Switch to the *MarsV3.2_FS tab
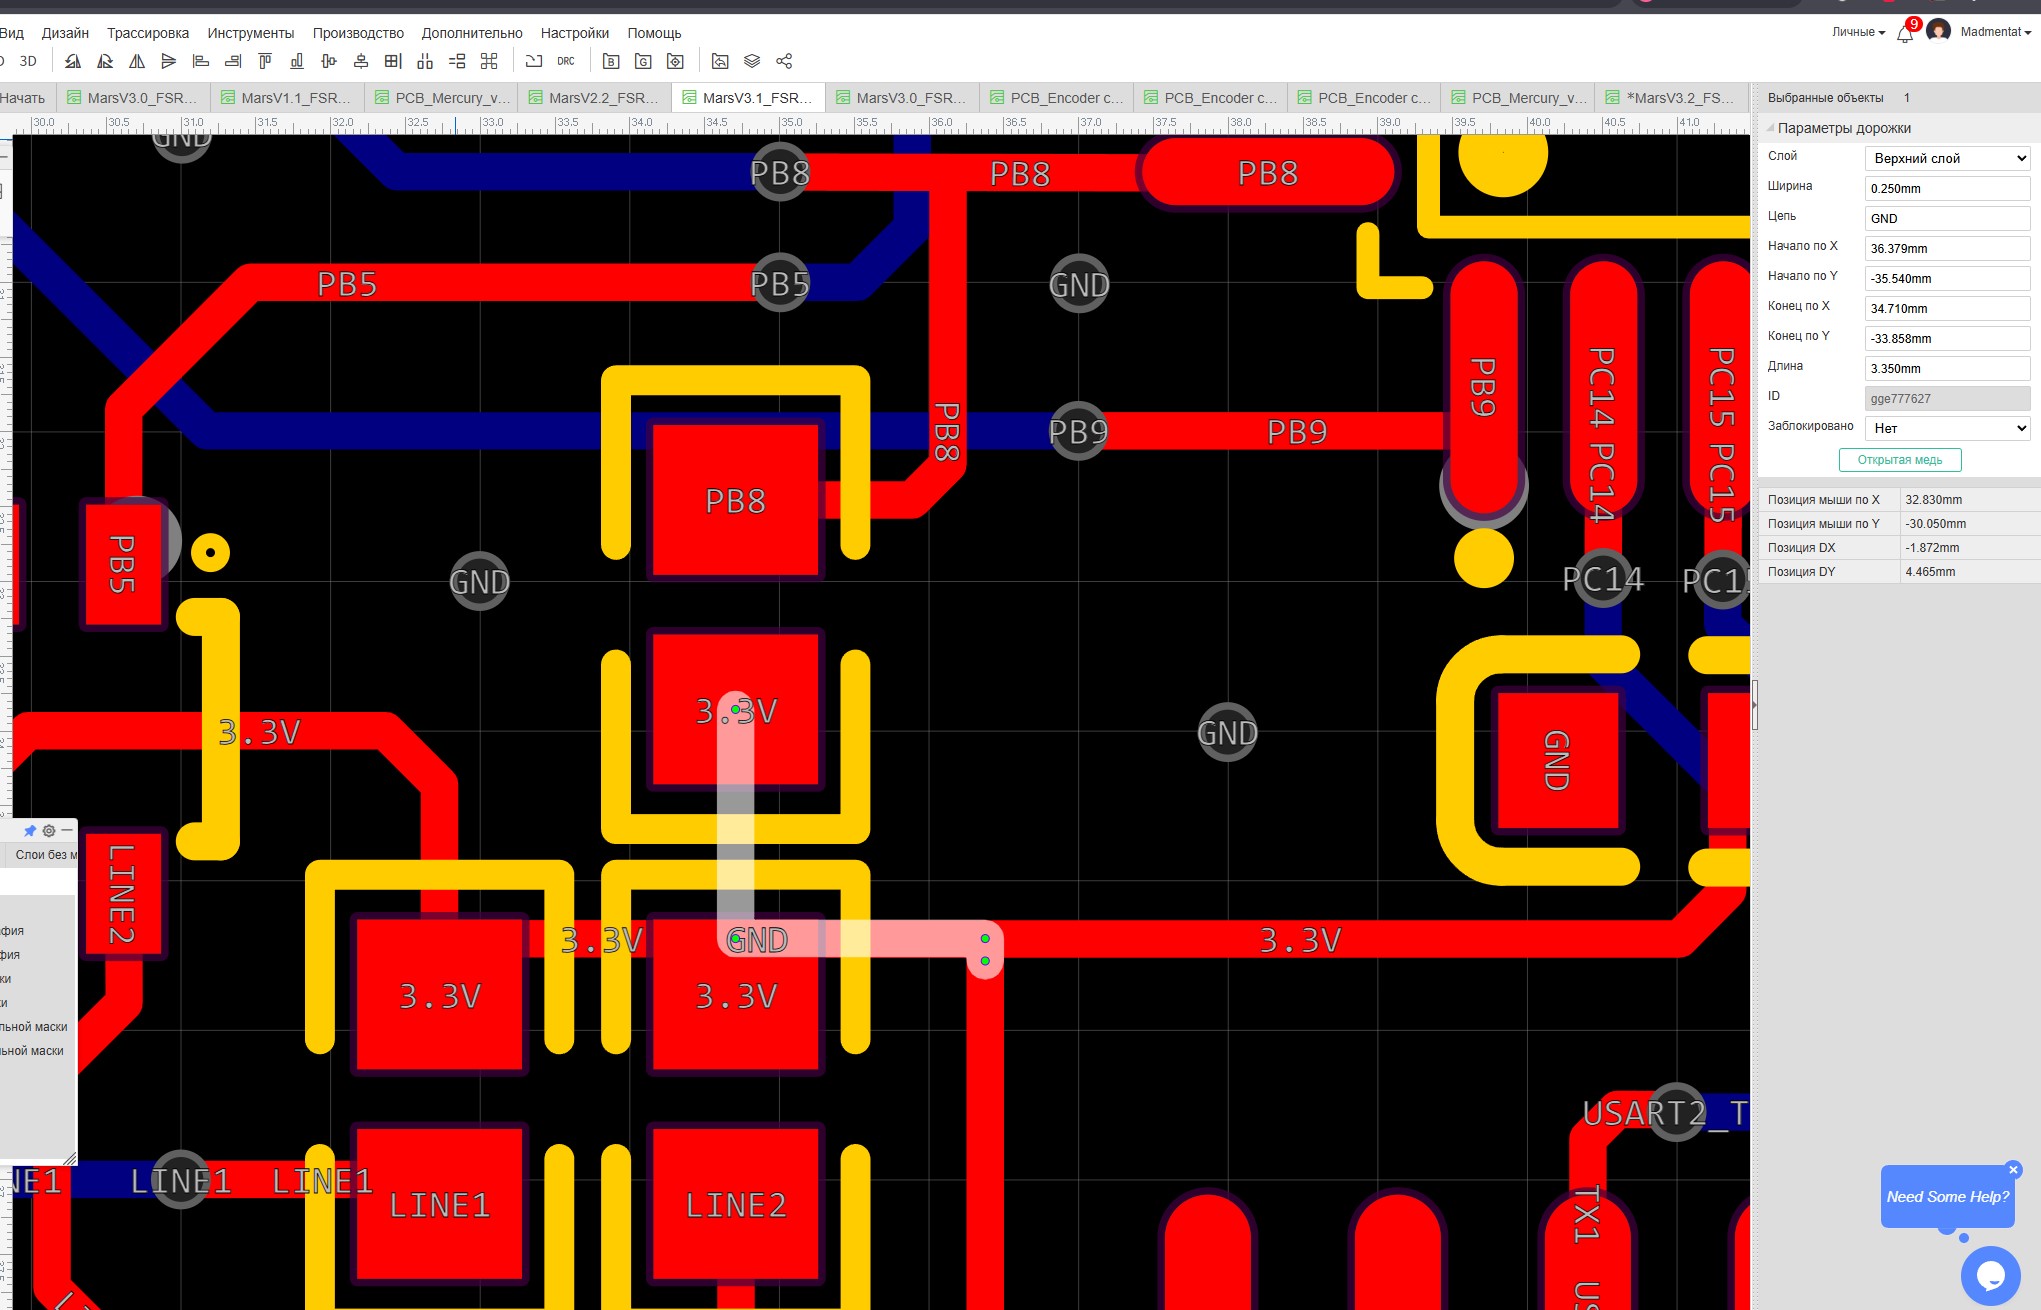Screen dimensions: 2041x1310 (1671, 98)
